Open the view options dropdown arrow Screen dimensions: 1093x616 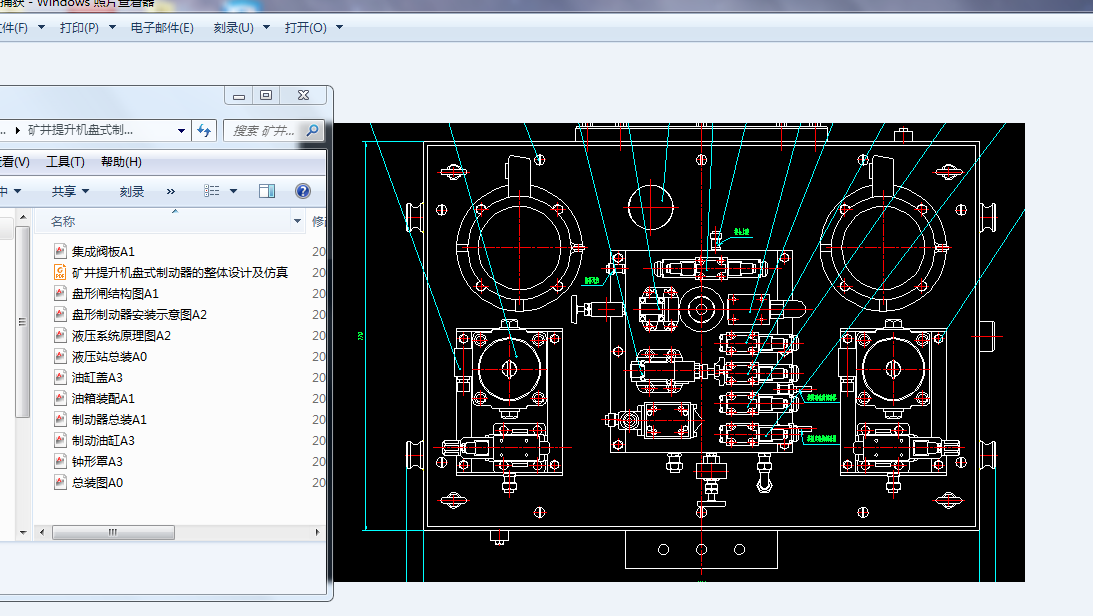coord(234,191)
